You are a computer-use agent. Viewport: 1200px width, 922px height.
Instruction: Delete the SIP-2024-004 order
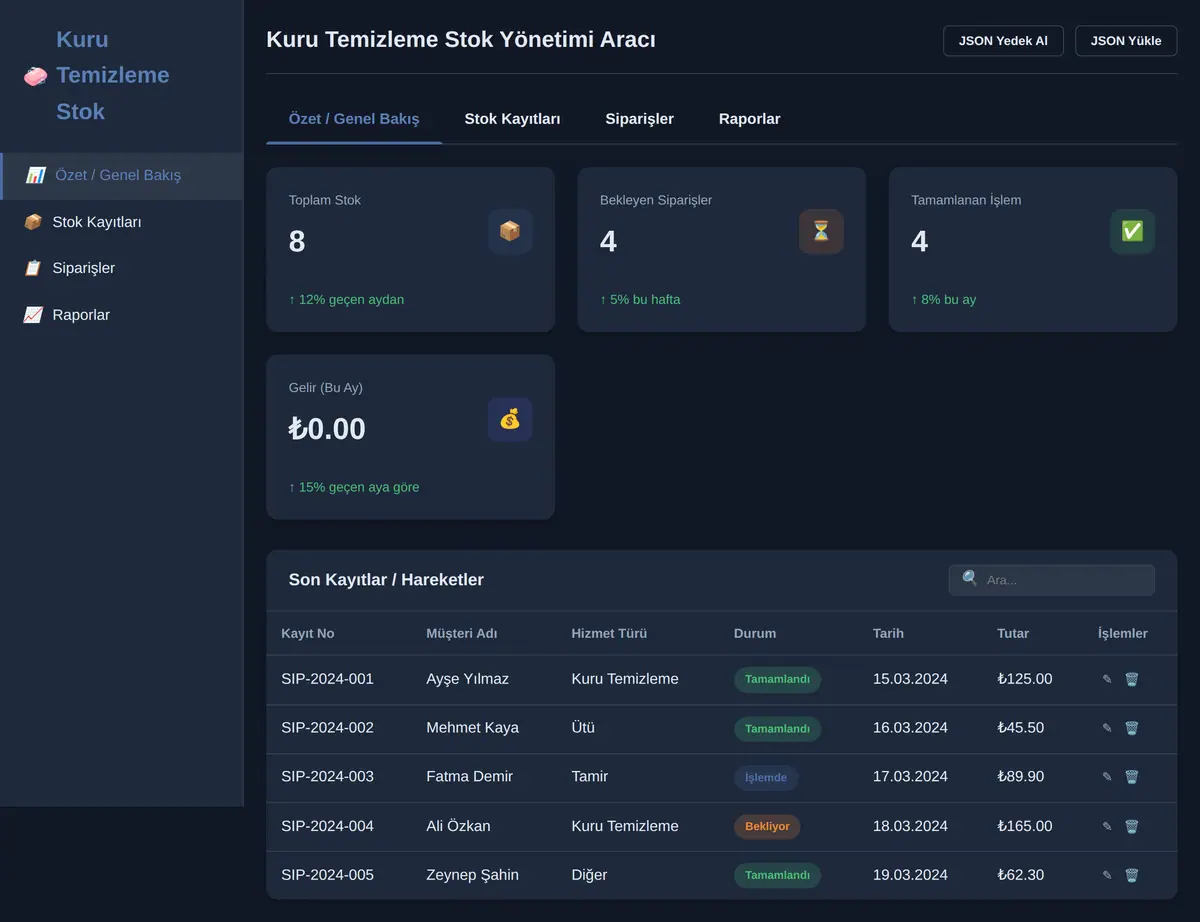[1132, 826]
